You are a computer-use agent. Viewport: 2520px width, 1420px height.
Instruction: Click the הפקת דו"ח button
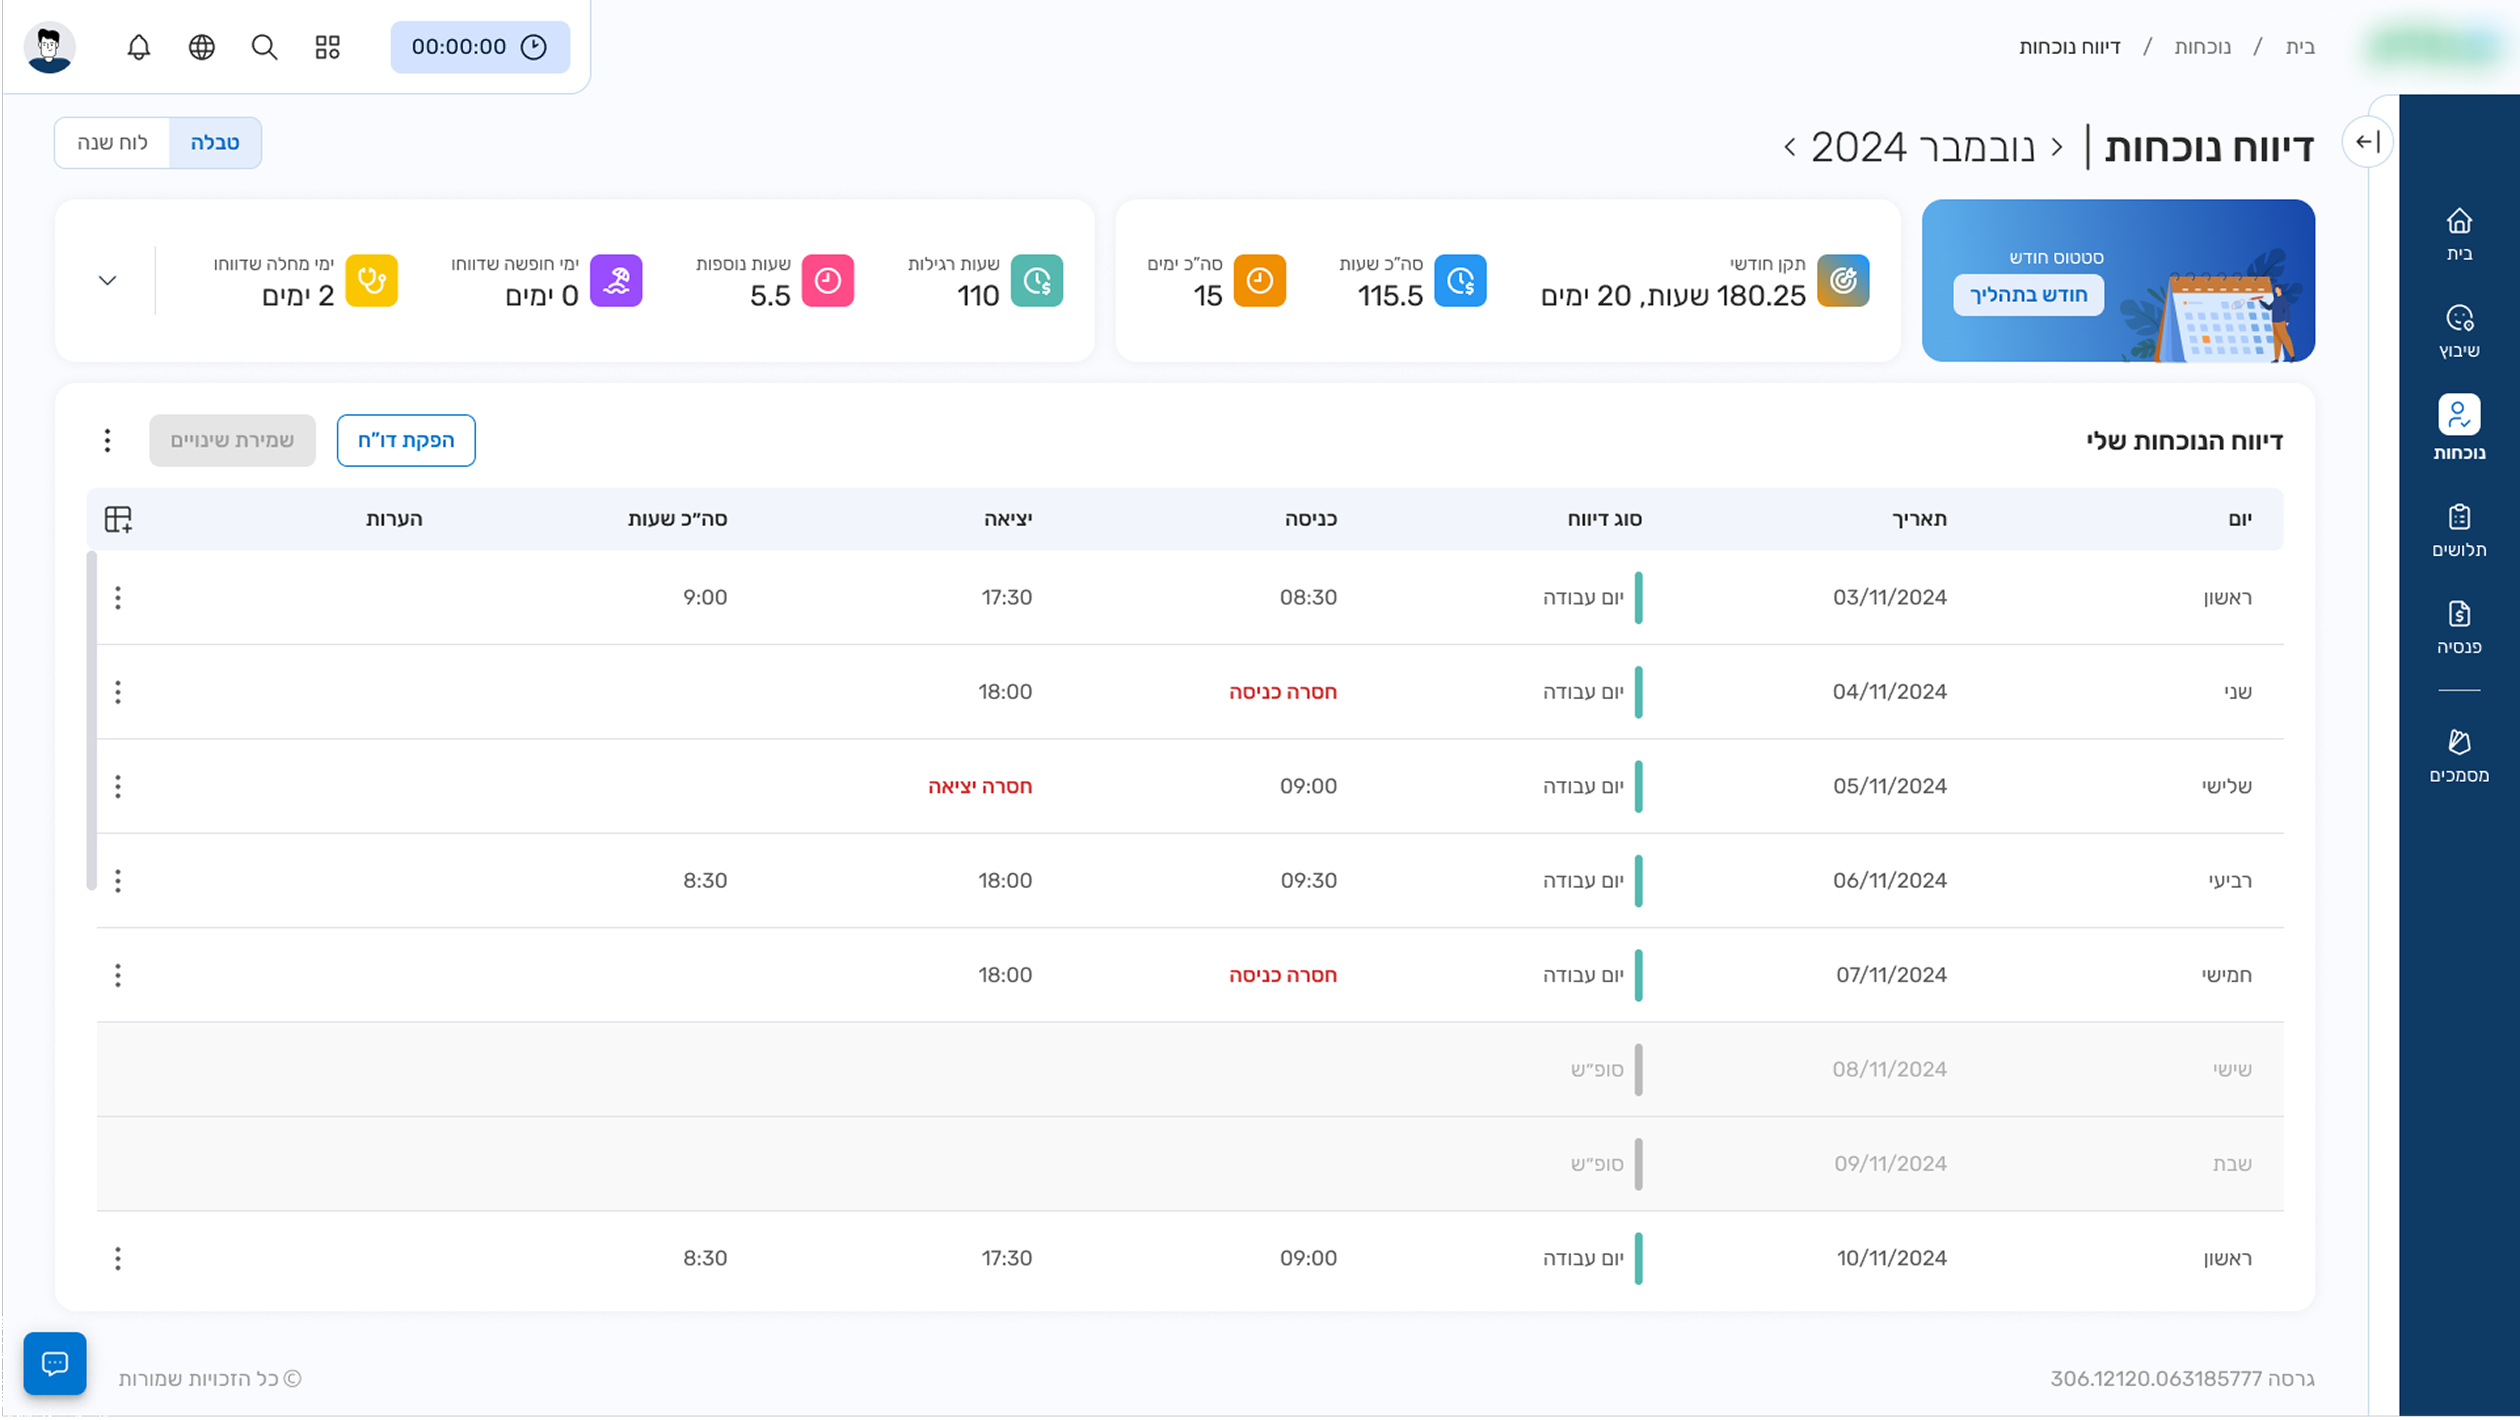[x=406, y=441]
